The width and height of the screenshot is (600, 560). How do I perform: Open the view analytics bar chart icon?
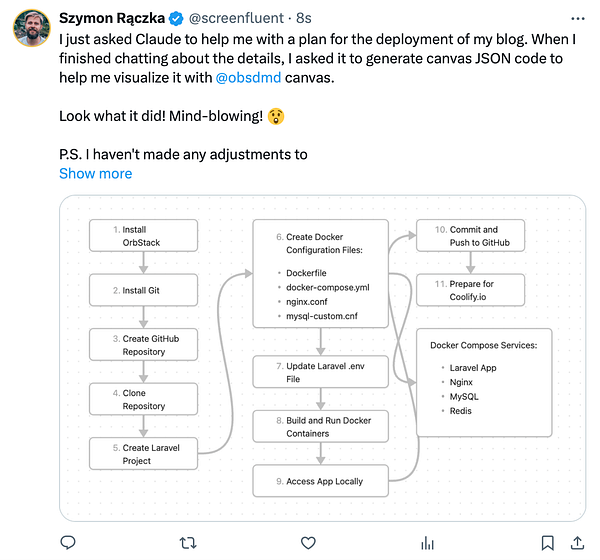click(x=428, y=543)
